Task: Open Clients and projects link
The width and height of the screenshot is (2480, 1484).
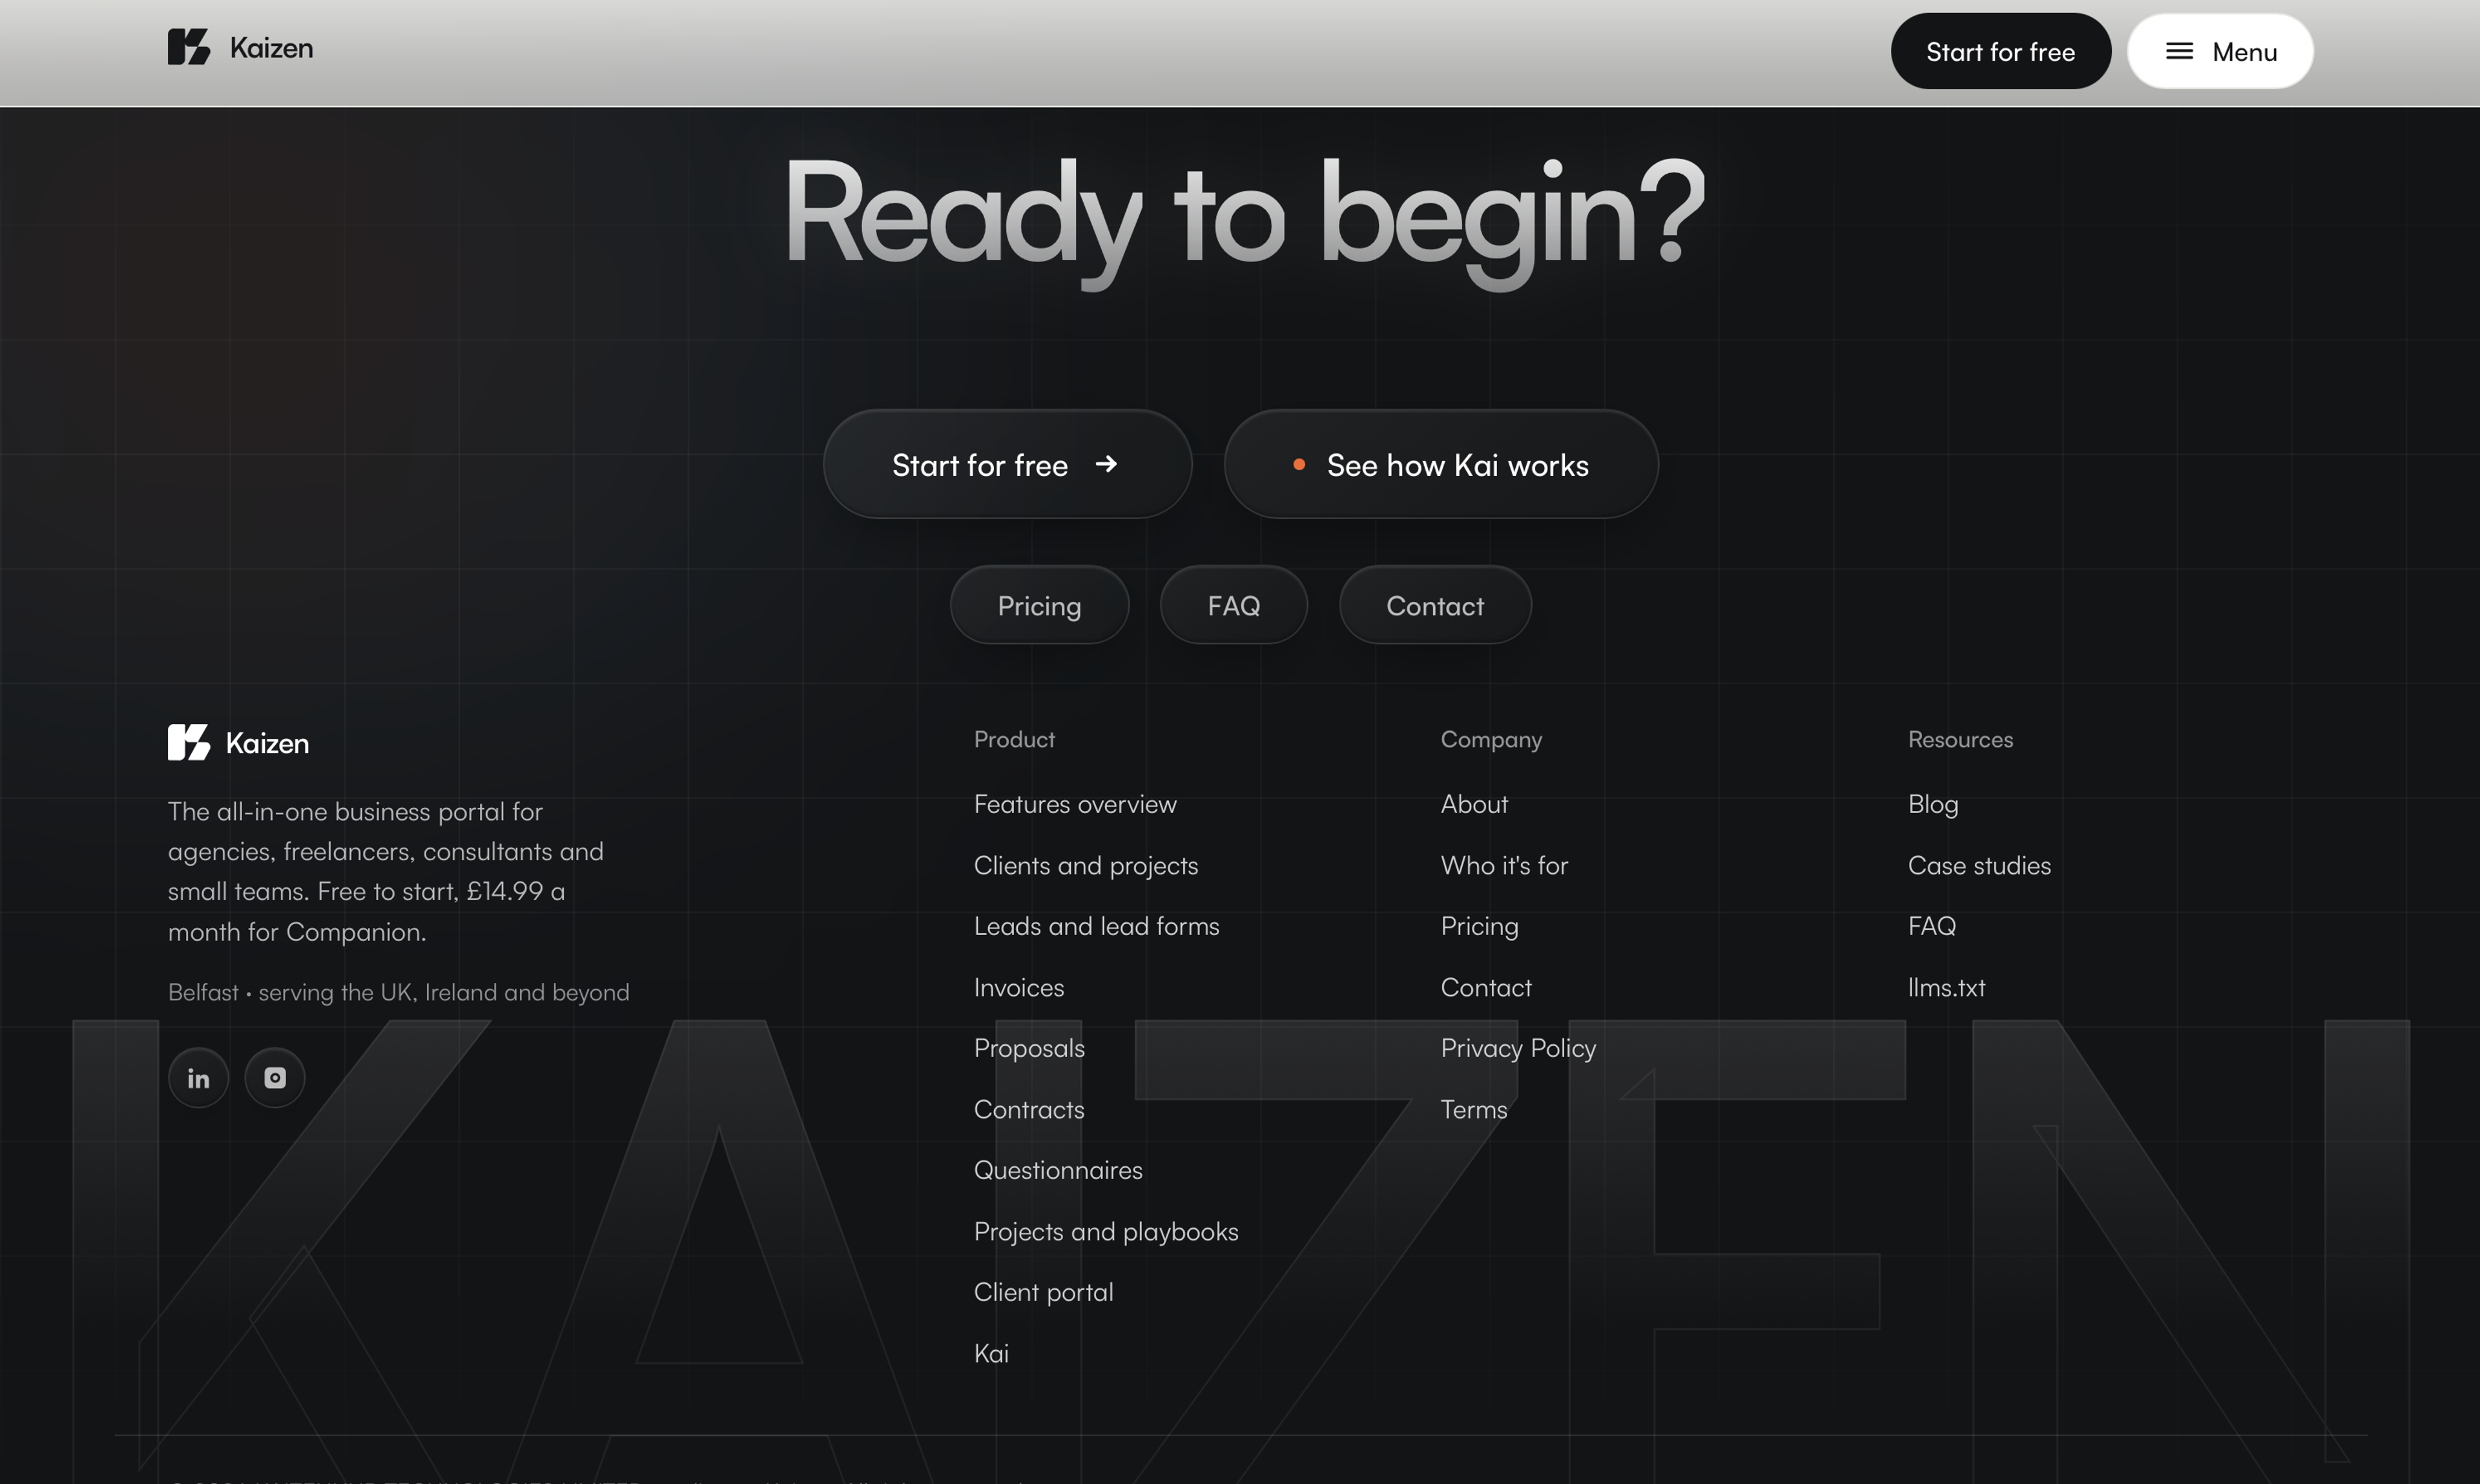Action: (x=1086, y=865)
